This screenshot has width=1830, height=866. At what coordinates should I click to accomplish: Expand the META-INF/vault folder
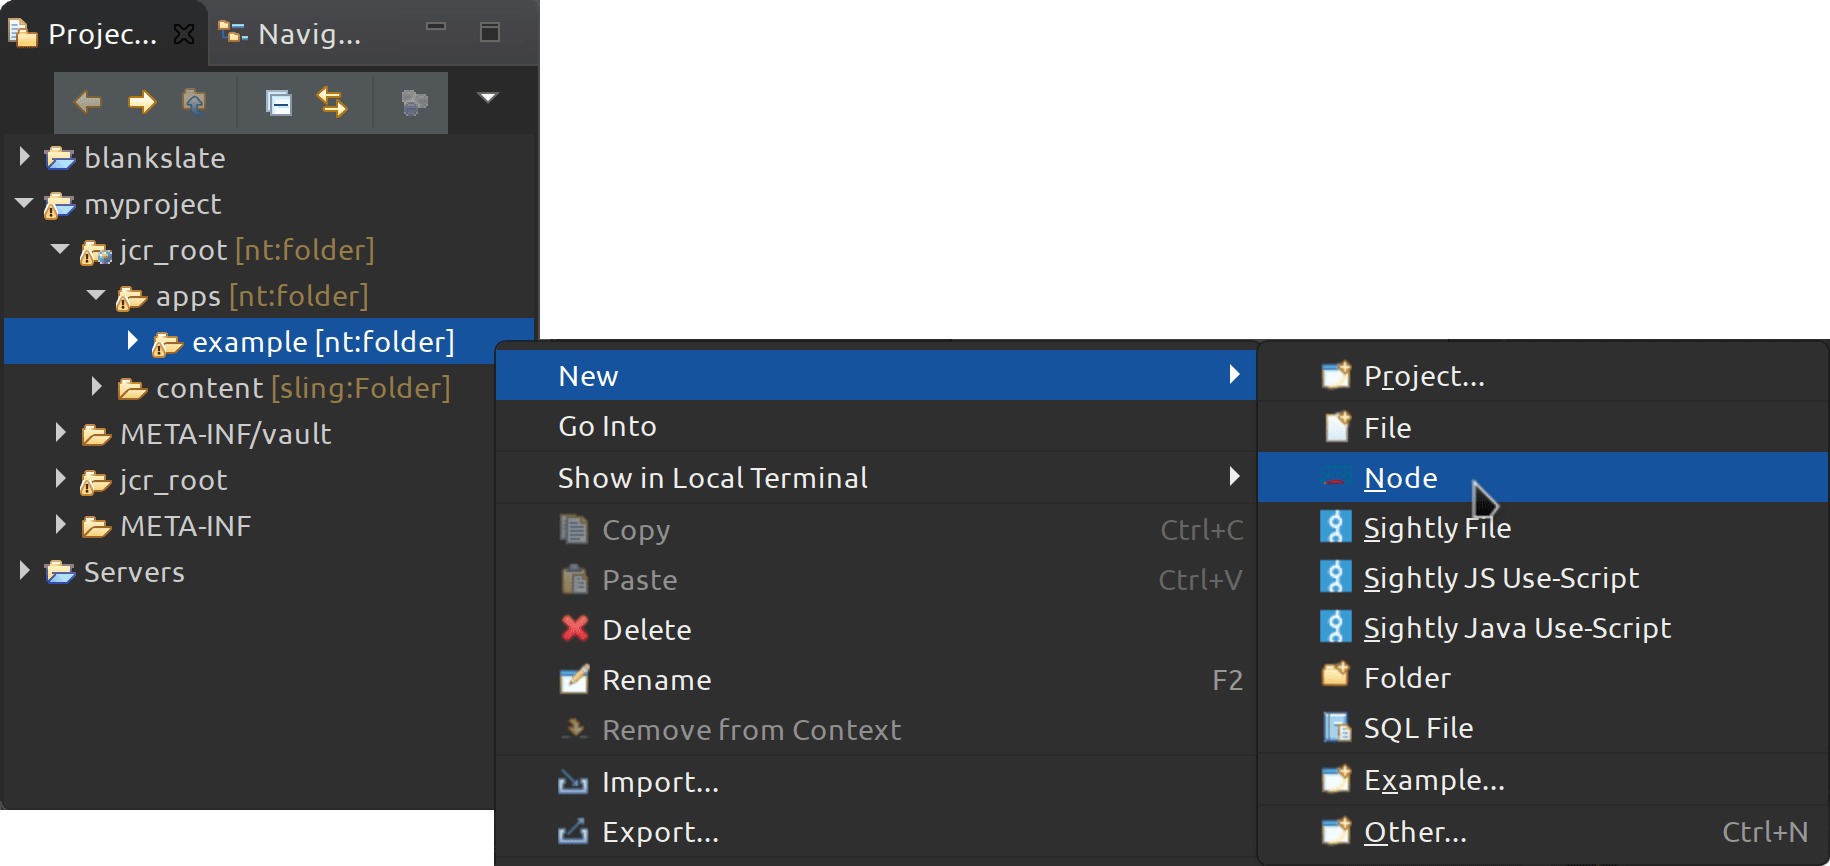pos(61,433)
